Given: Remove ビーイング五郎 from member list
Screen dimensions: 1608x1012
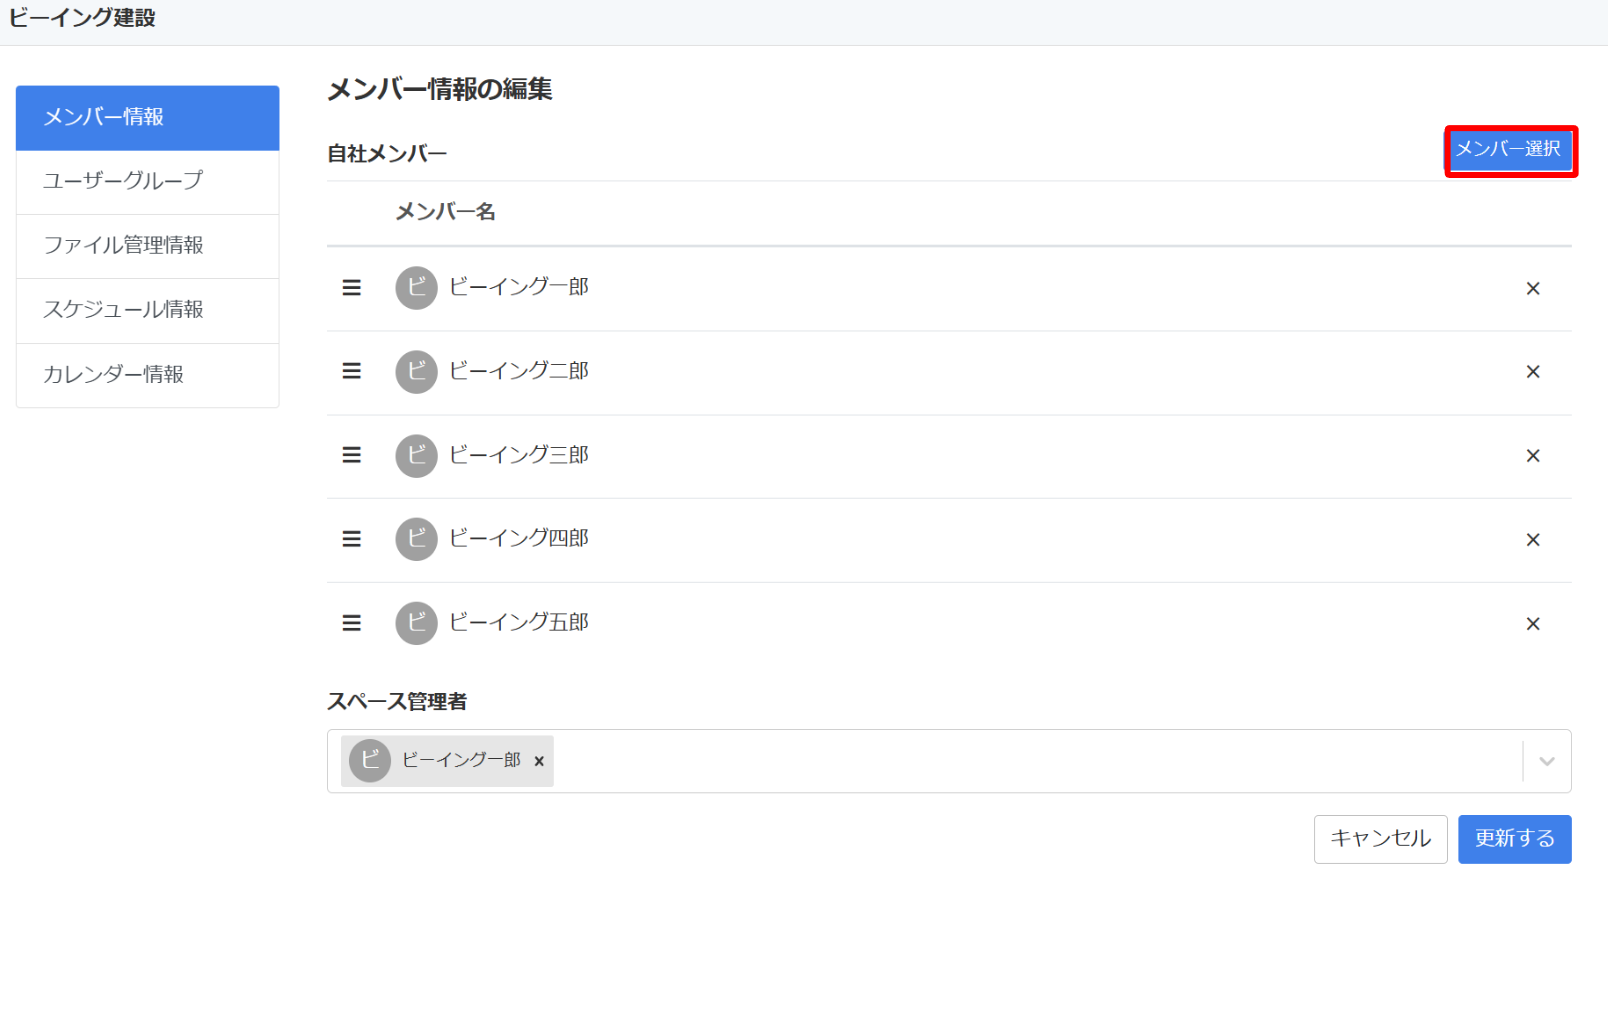Looking at the screenshot, I should click(1533, 624).
